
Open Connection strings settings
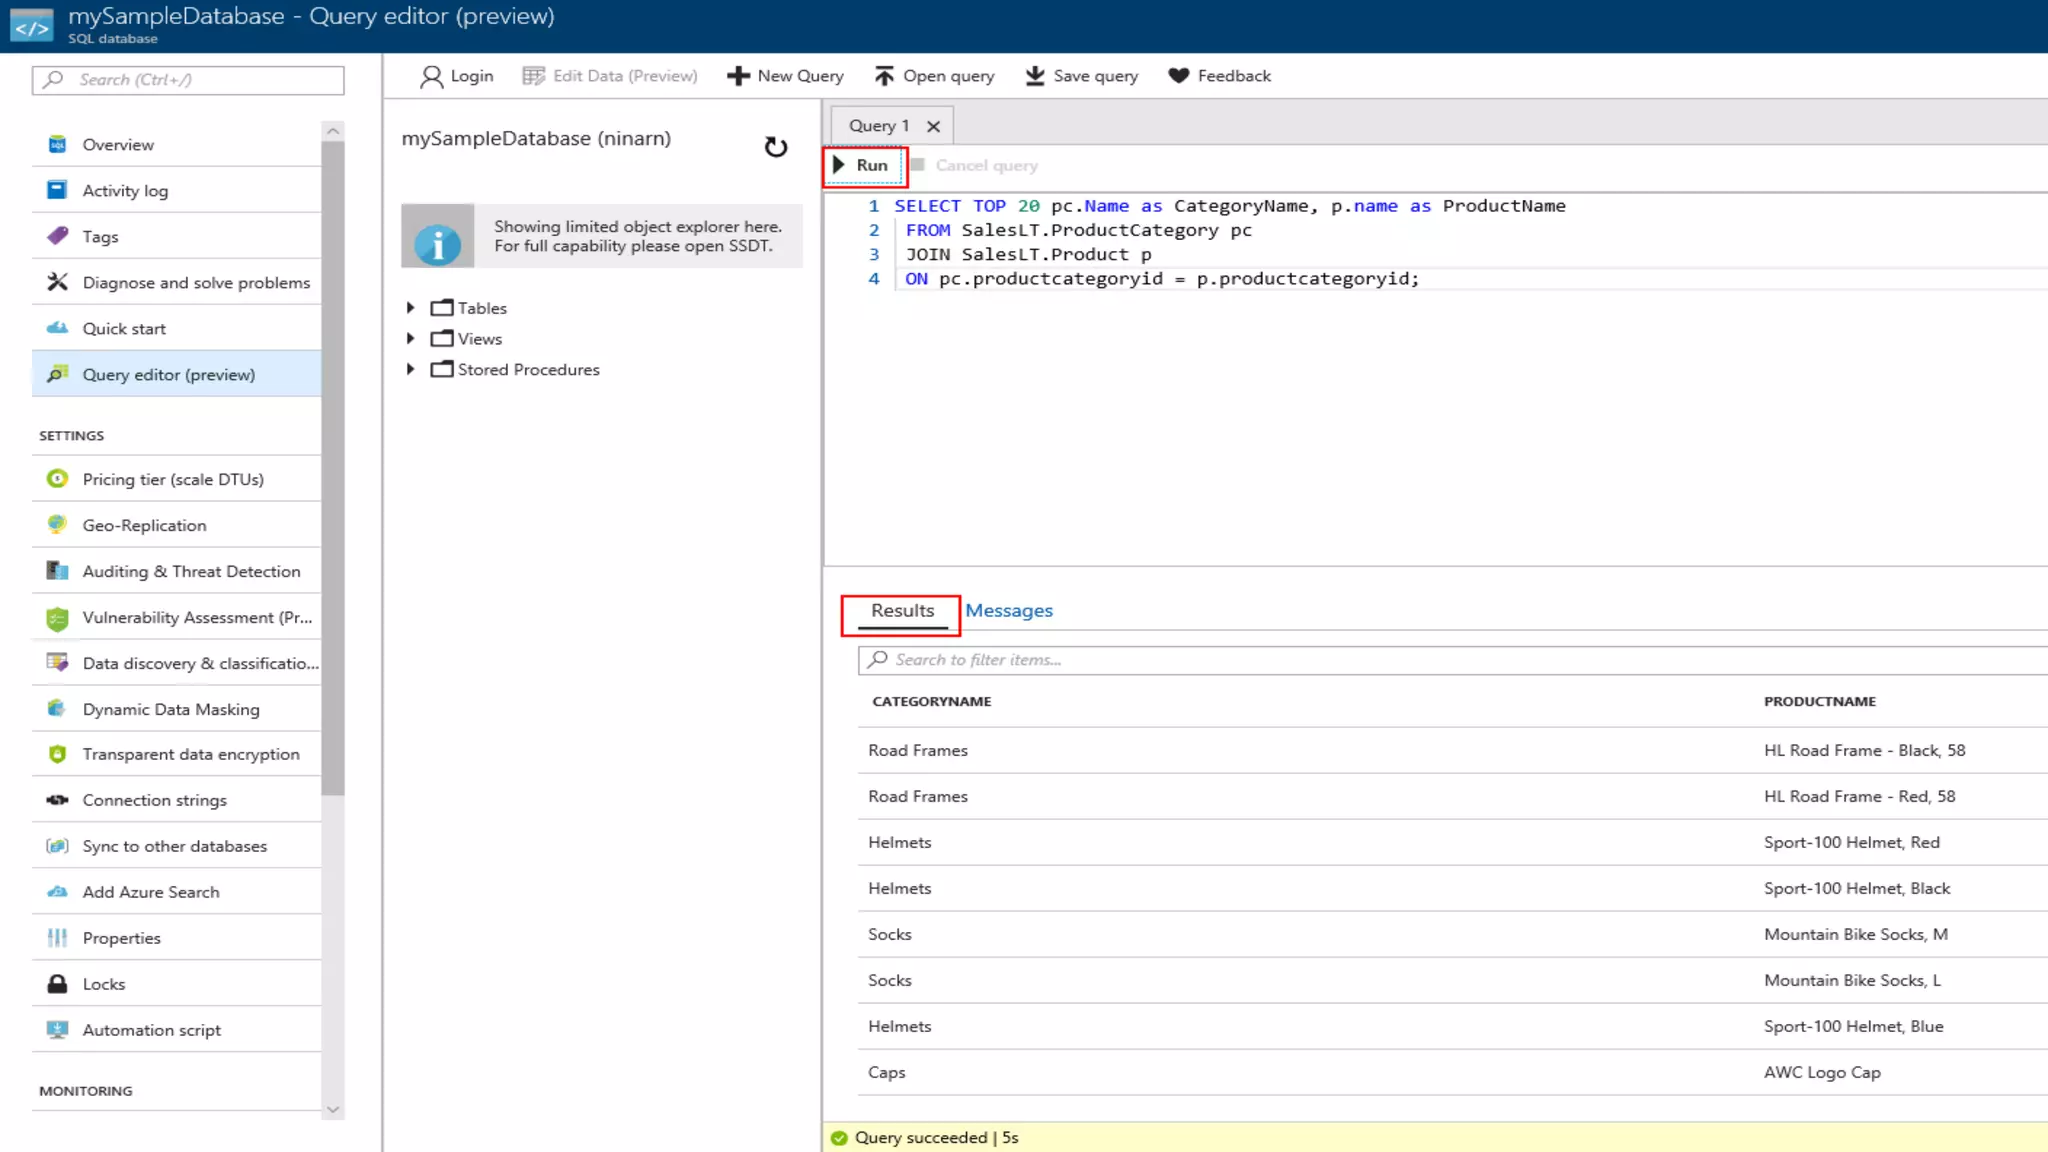176,800
